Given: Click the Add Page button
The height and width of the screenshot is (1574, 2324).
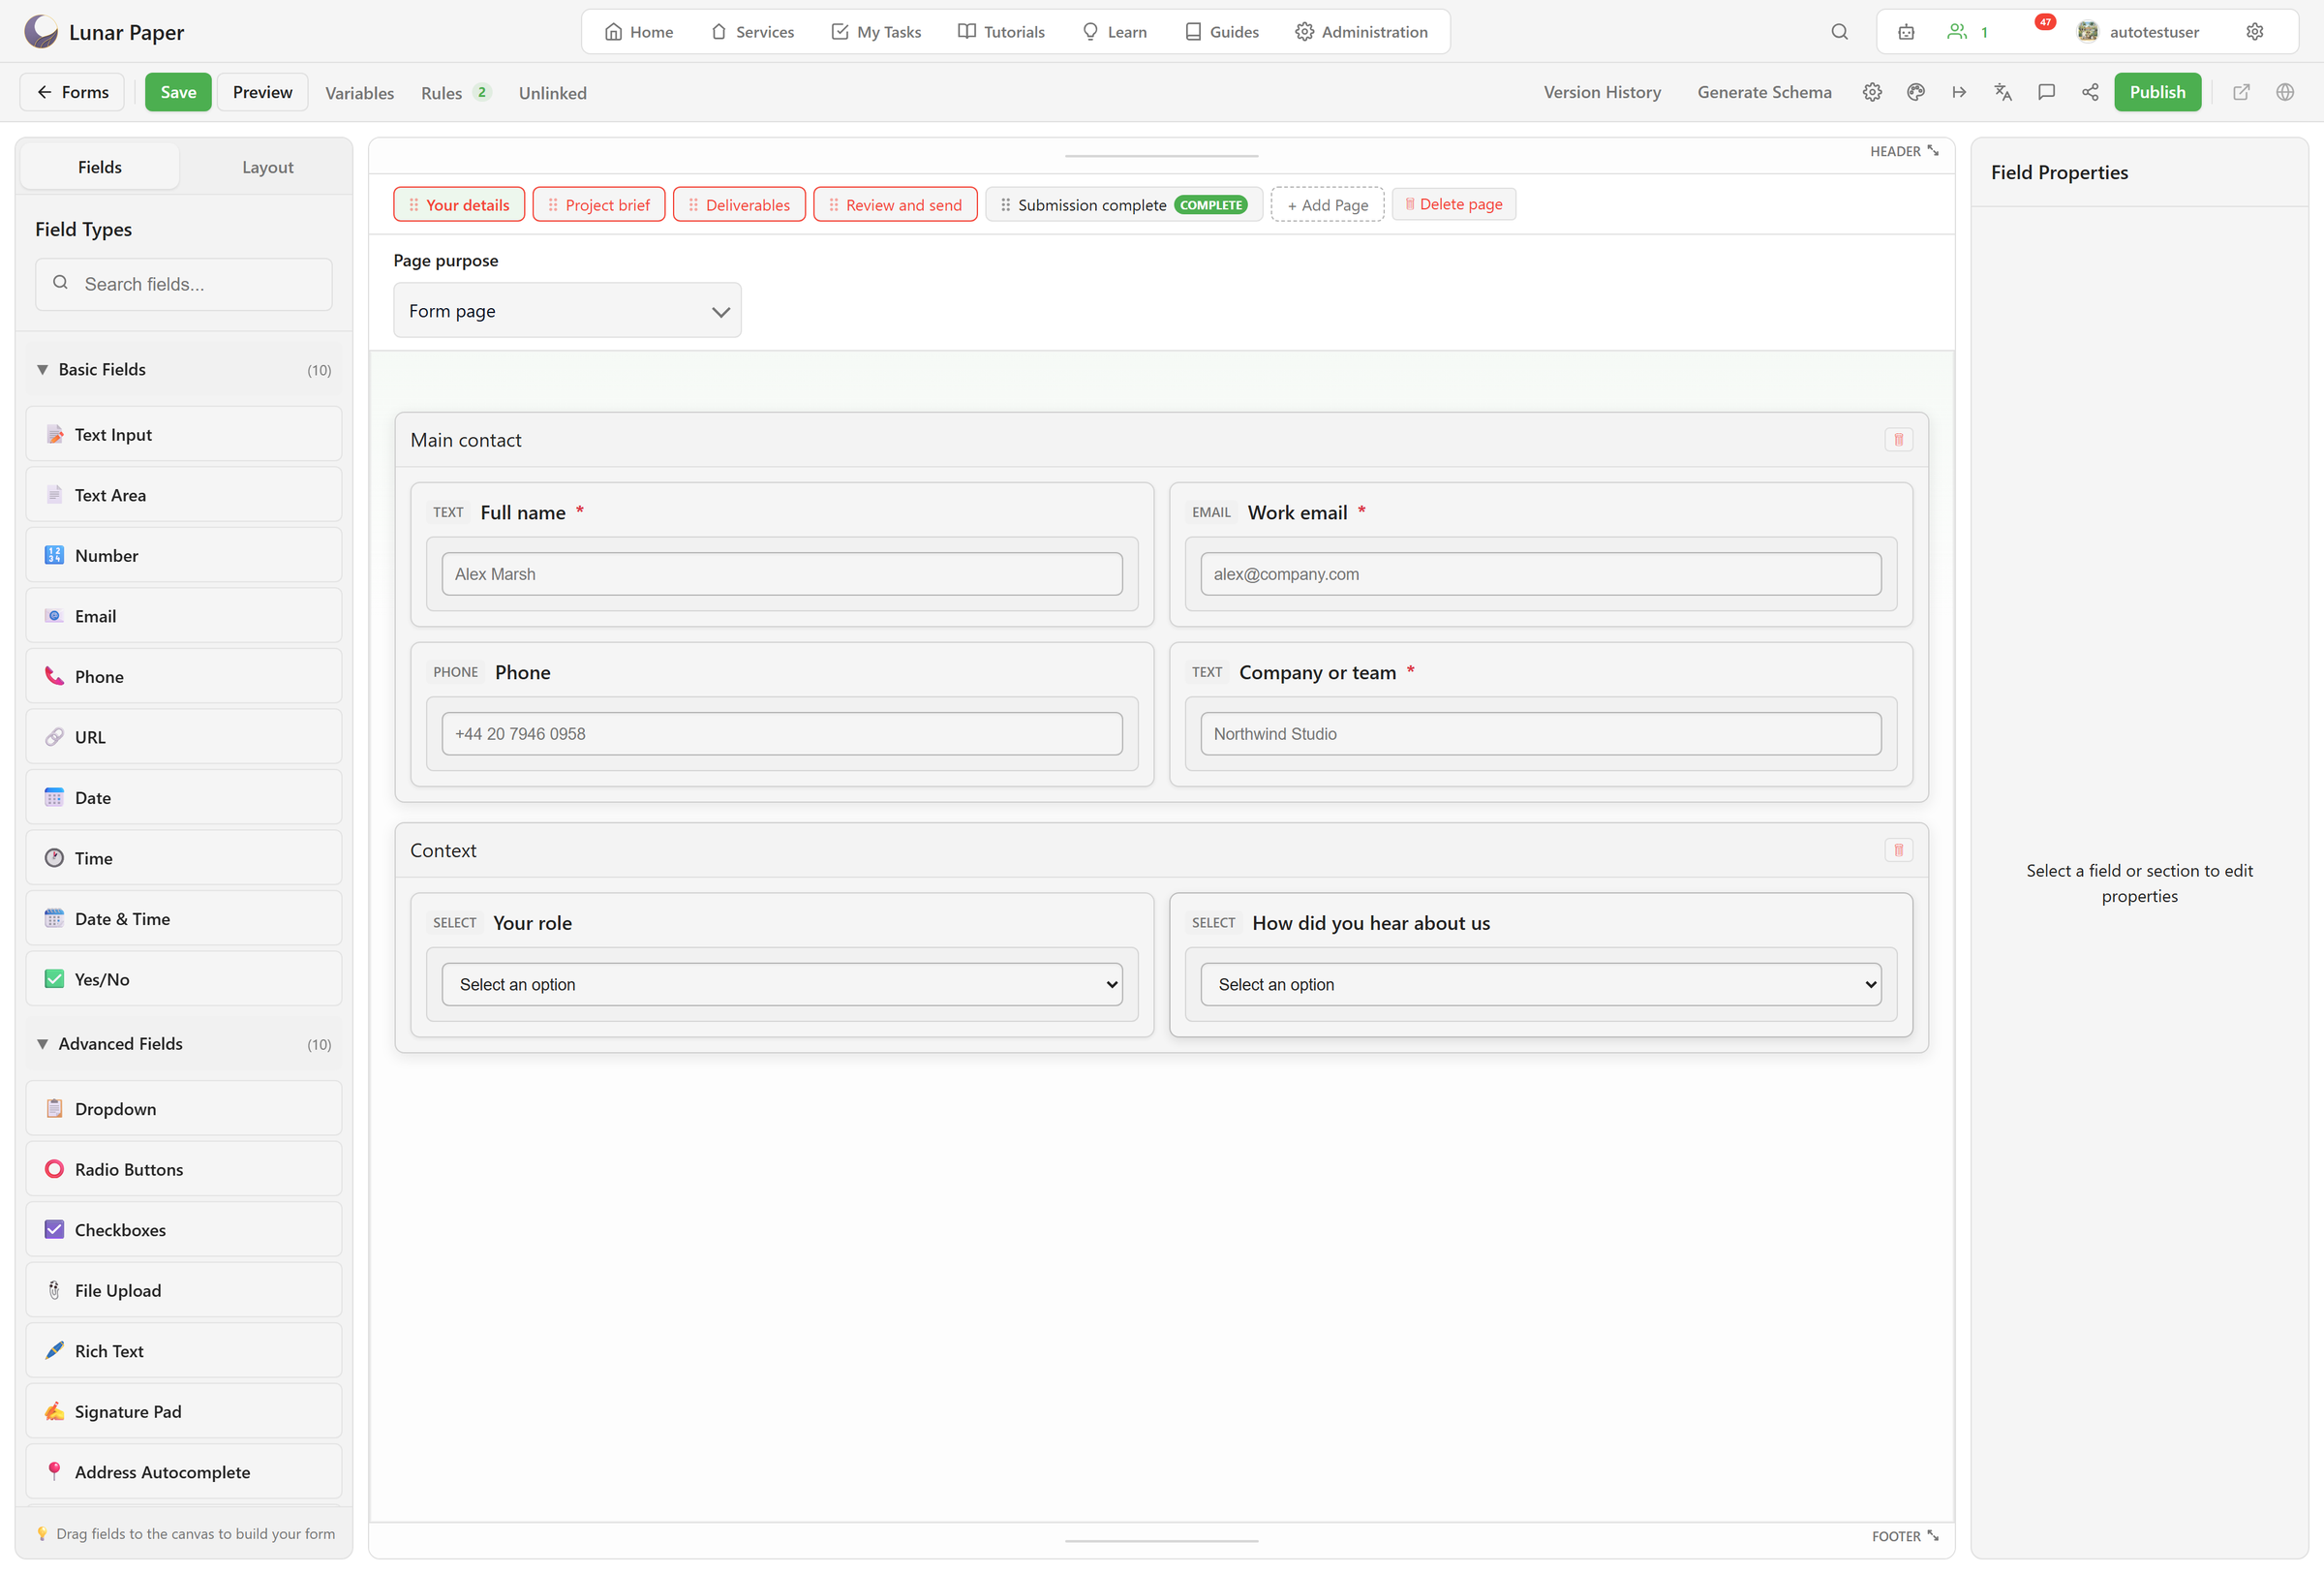Looking at the screenshot, I should point(1327,205).
